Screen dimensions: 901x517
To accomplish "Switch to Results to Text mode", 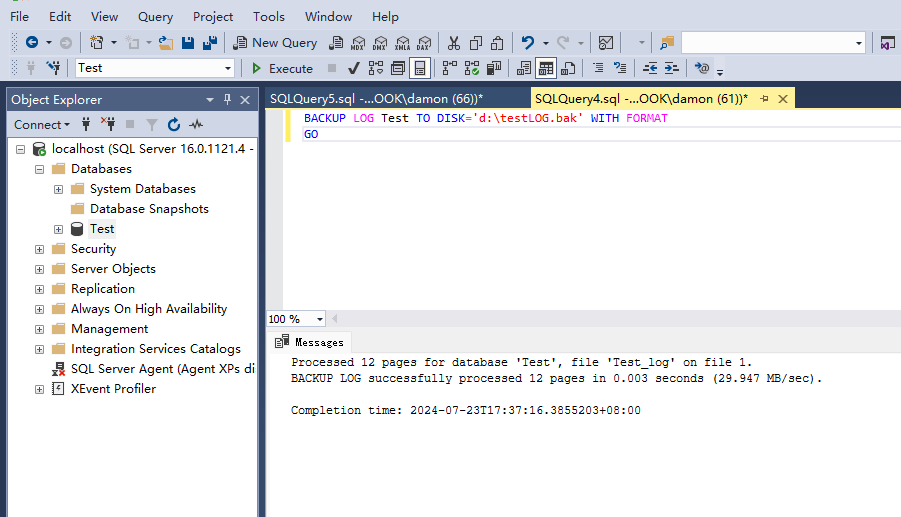I will click(x=523, y=68).
